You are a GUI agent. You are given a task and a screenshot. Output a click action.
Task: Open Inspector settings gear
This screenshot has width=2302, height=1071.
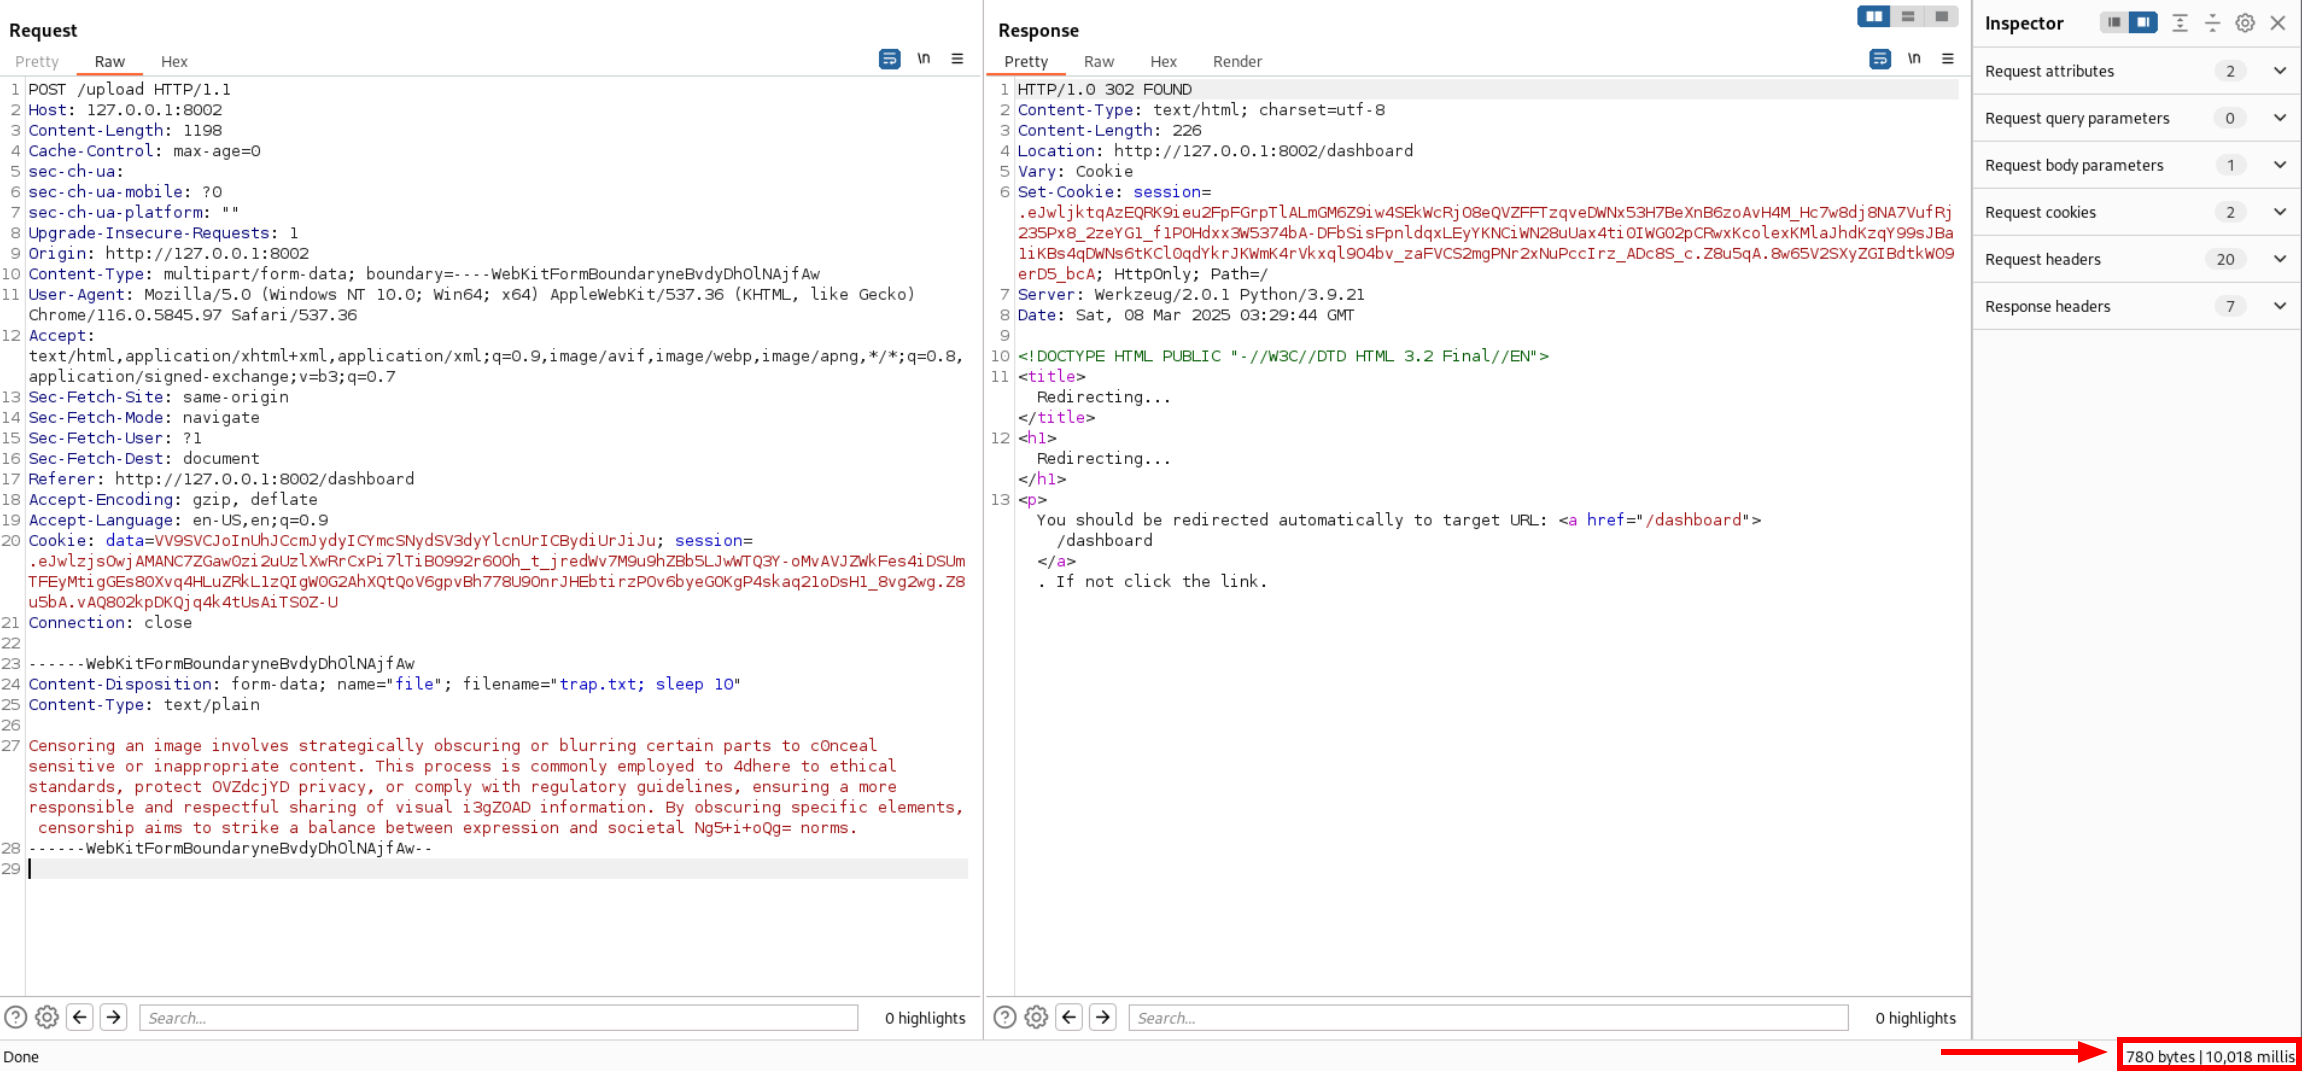point(2245,23)
